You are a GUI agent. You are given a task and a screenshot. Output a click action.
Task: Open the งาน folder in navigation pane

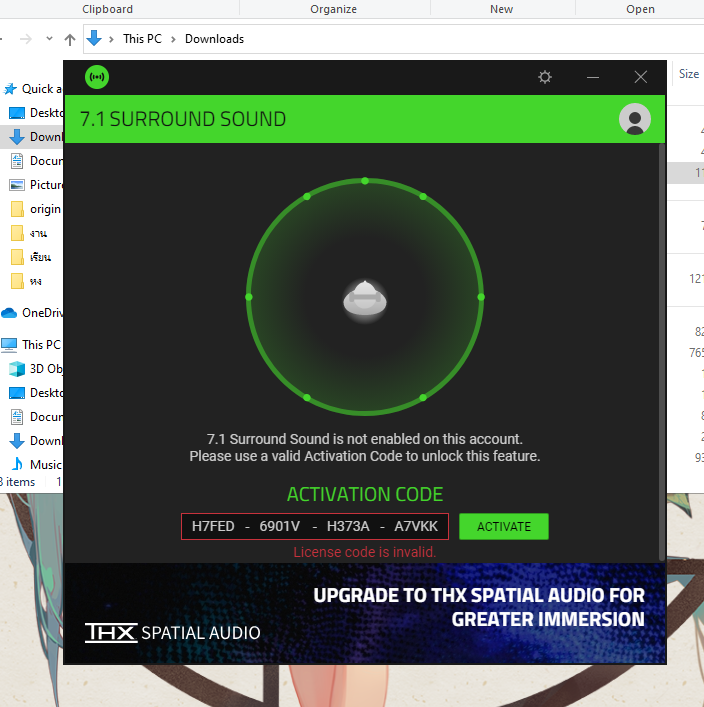tap(29, 233)
